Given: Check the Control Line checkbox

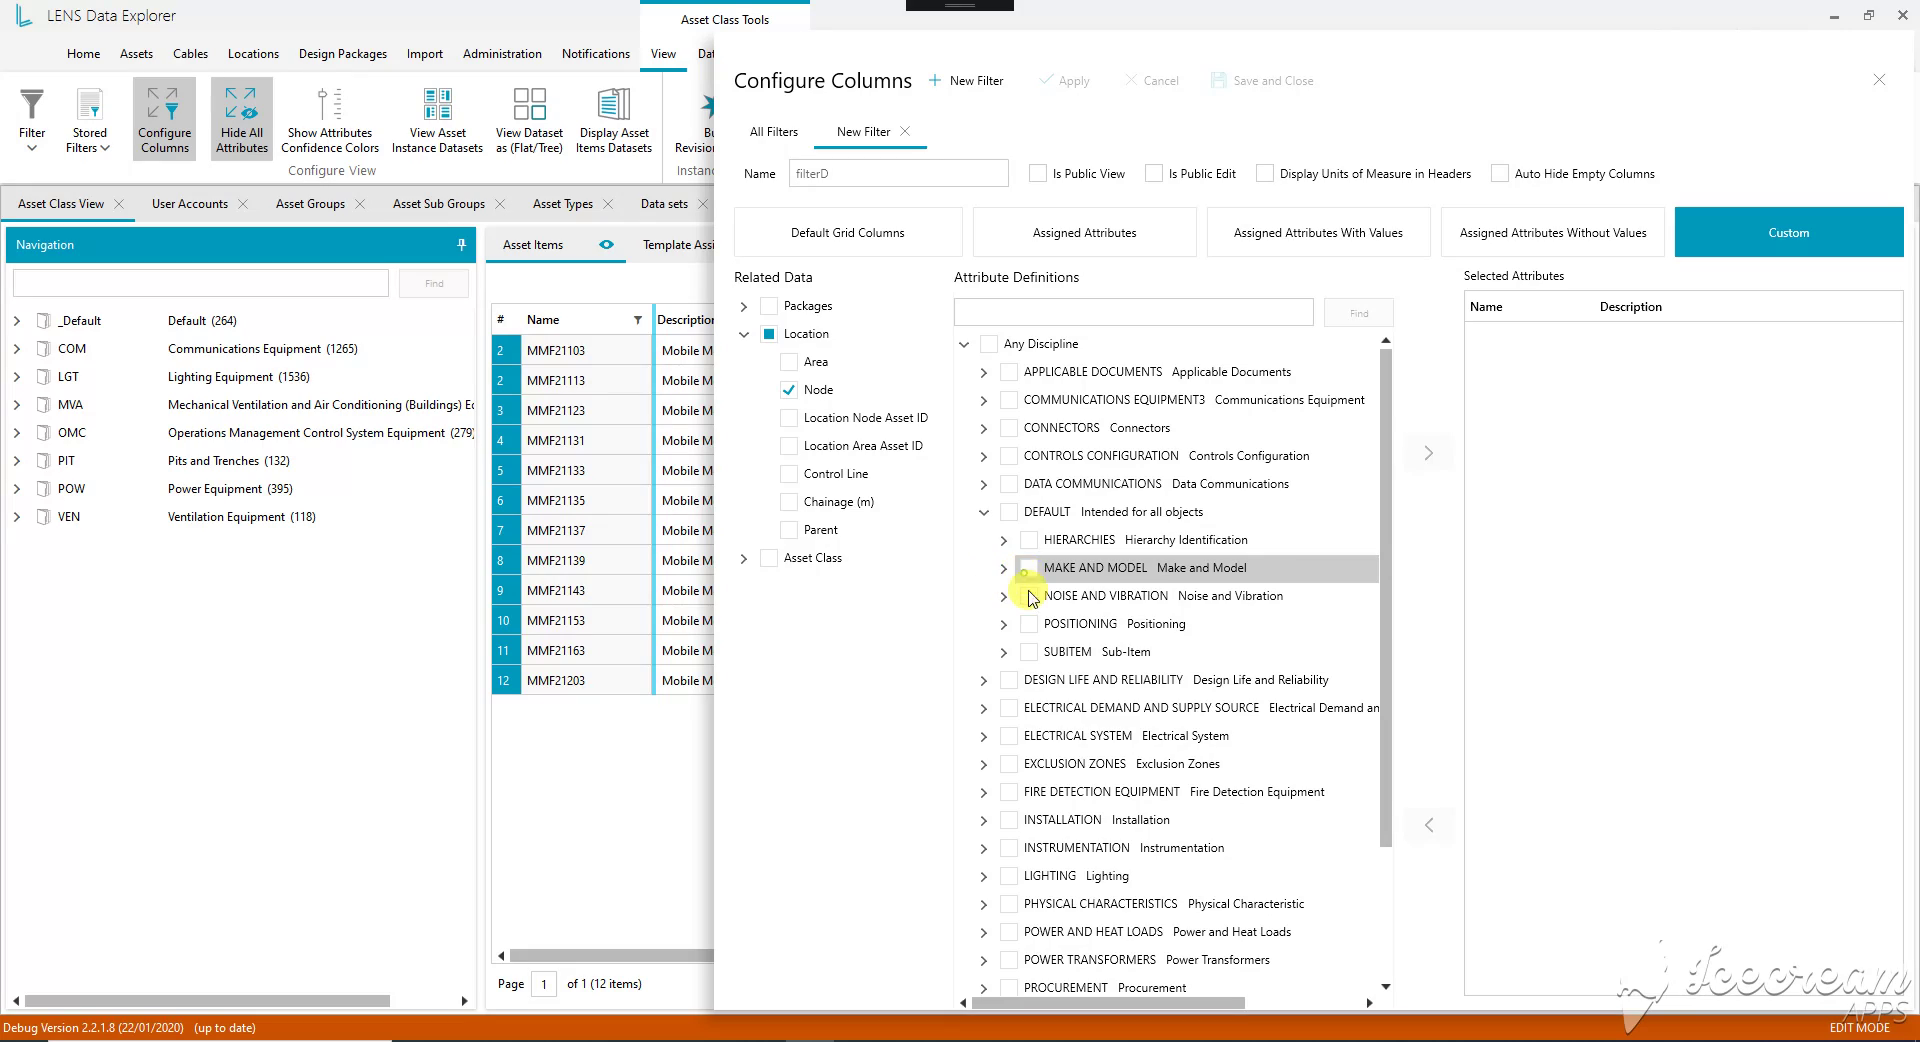Looking at the screenshot, I should [789, 474].
